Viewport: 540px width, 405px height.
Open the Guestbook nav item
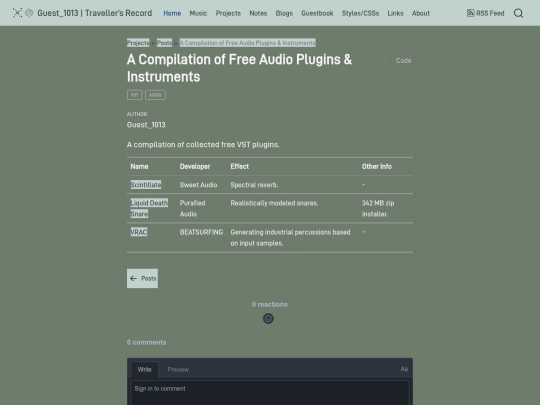pyautogui.click(x=317, y=13)
